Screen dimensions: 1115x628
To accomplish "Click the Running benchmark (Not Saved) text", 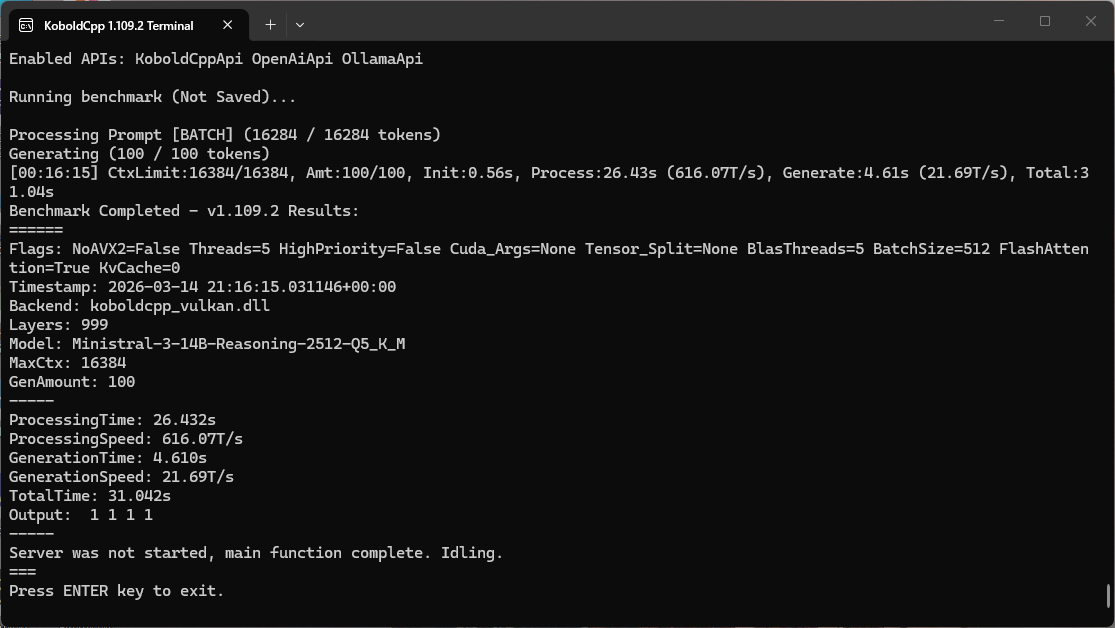I will (x=152, y=97).
